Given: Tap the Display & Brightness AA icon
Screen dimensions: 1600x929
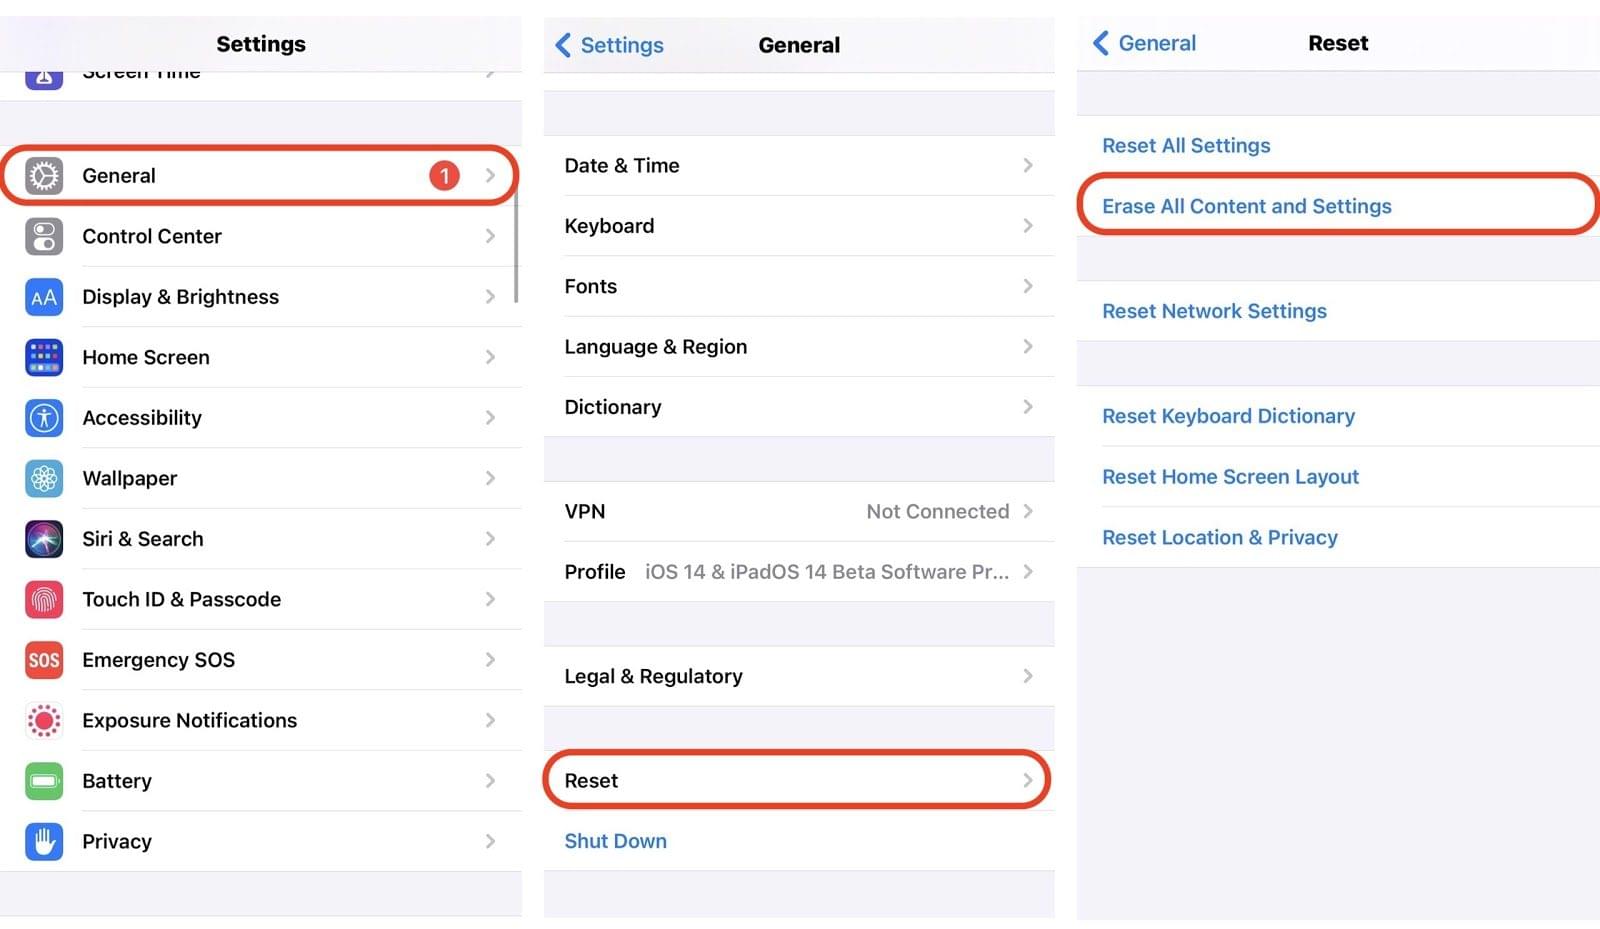Looking at the screenshot, I should [x=44, y=297].
